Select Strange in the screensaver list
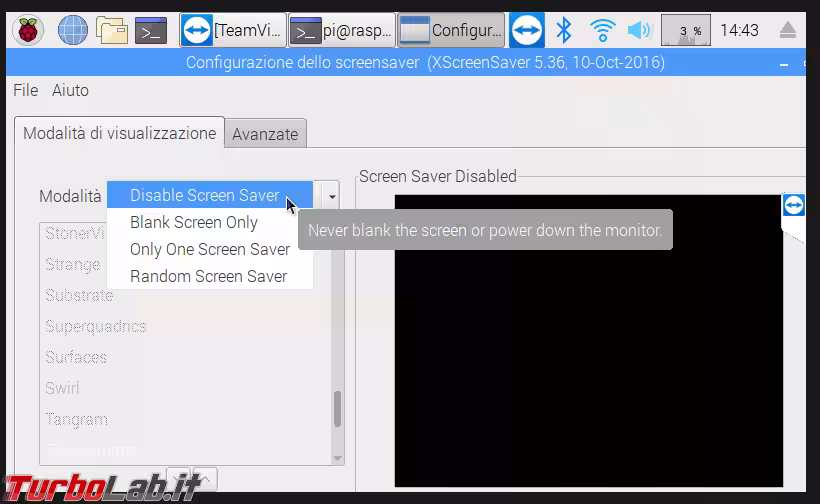The width and height of the screenshot is (820, 504). 73,265
